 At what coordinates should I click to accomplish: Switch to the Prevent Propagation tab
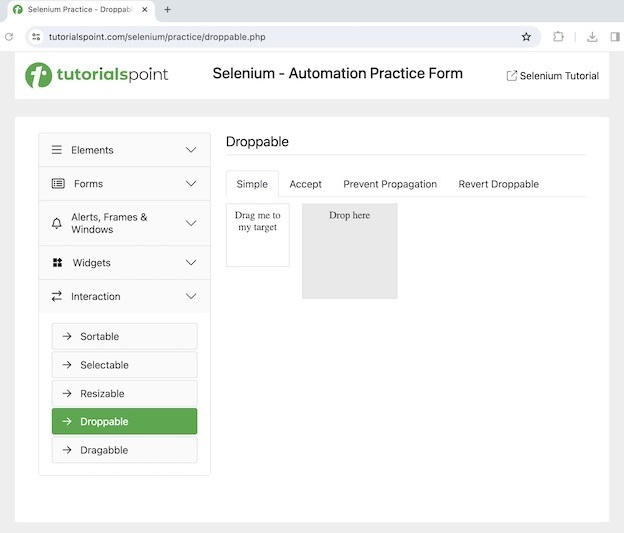[x=390, y=184]
